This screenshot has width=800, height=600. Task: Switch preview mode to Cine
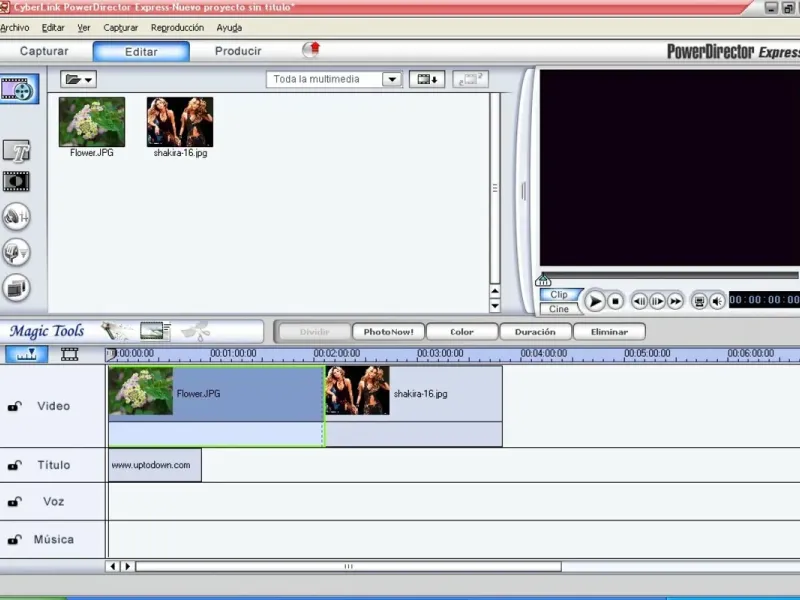(559, 309)
